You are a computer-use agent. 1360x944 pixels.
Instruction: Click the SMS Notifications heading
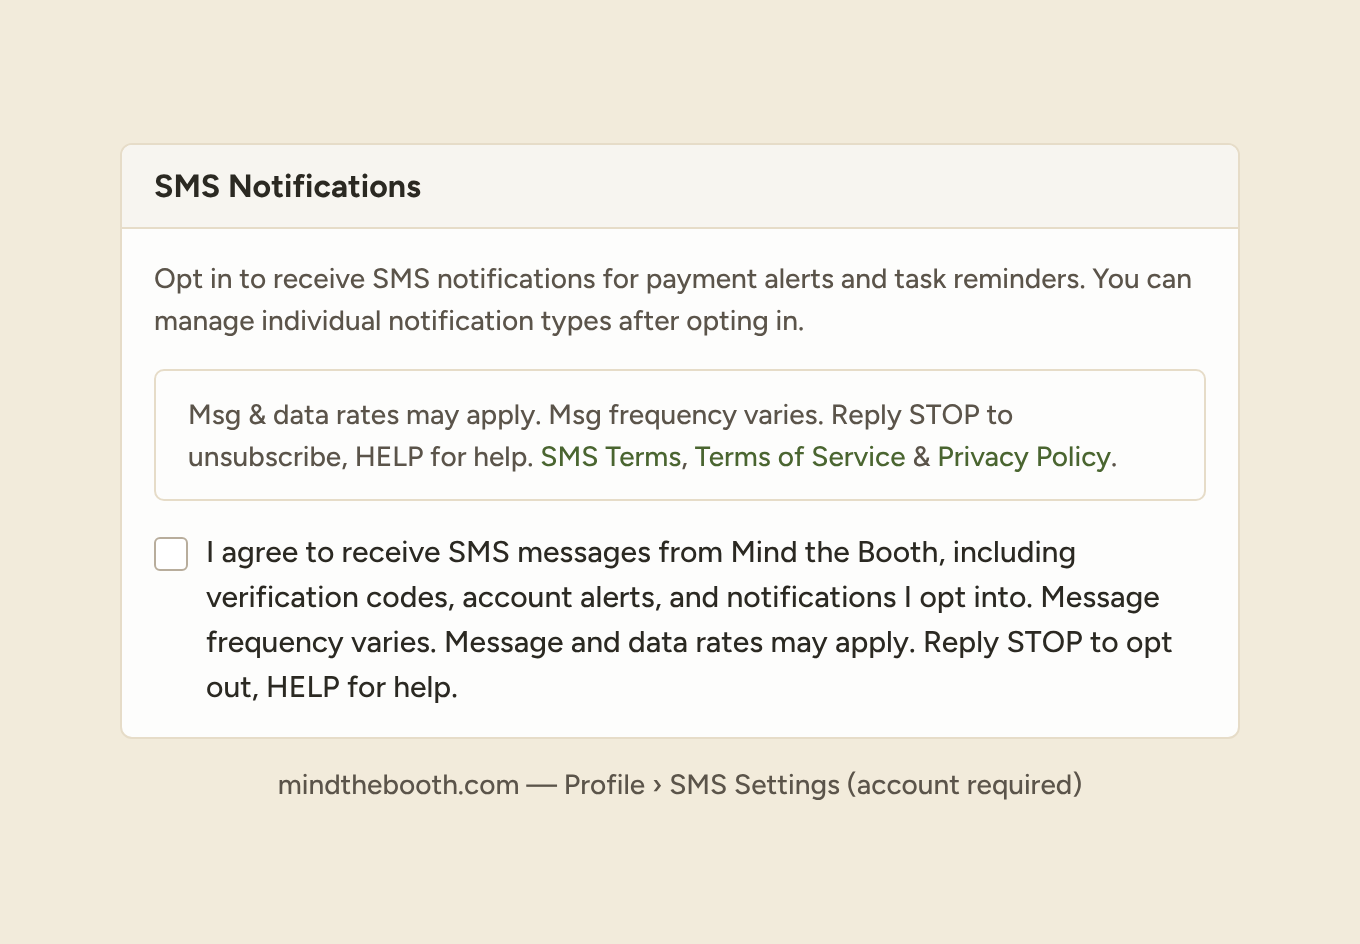(288, 187)
